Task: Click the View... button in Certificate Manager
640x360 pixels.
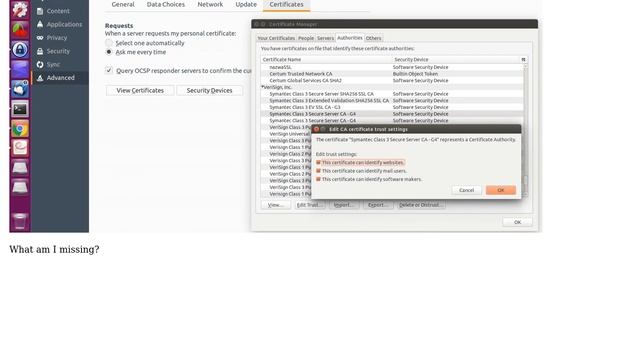Action: pos(276,205)
